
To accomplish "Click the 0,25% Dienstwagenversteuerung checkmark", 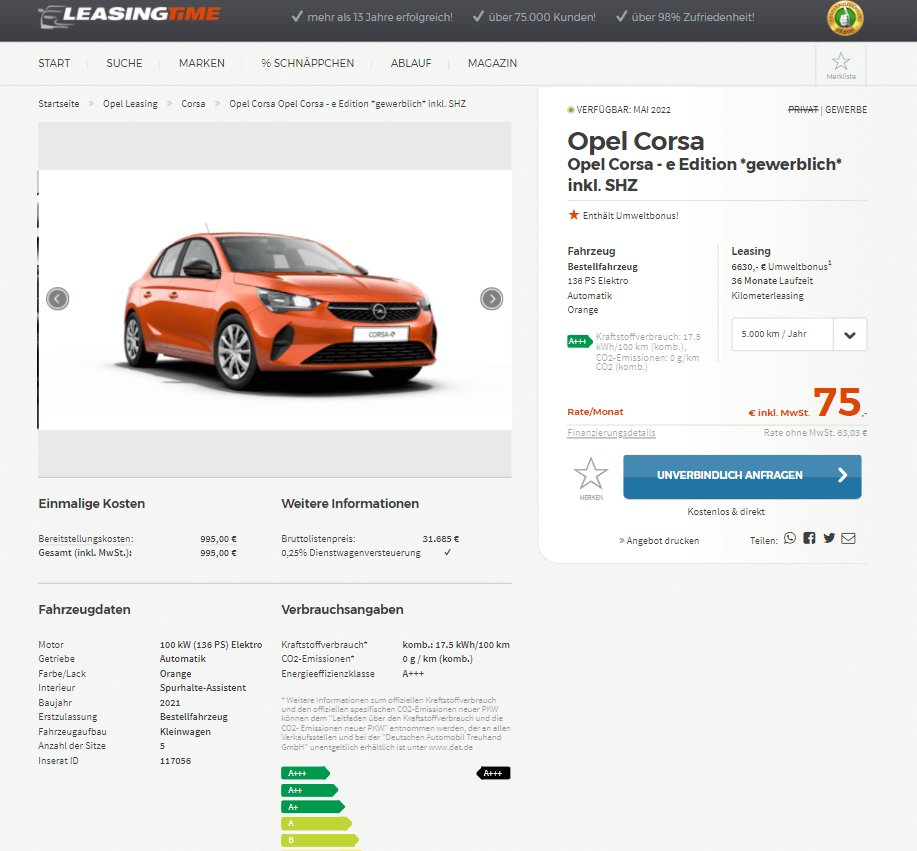I will (x=447, y=552).
